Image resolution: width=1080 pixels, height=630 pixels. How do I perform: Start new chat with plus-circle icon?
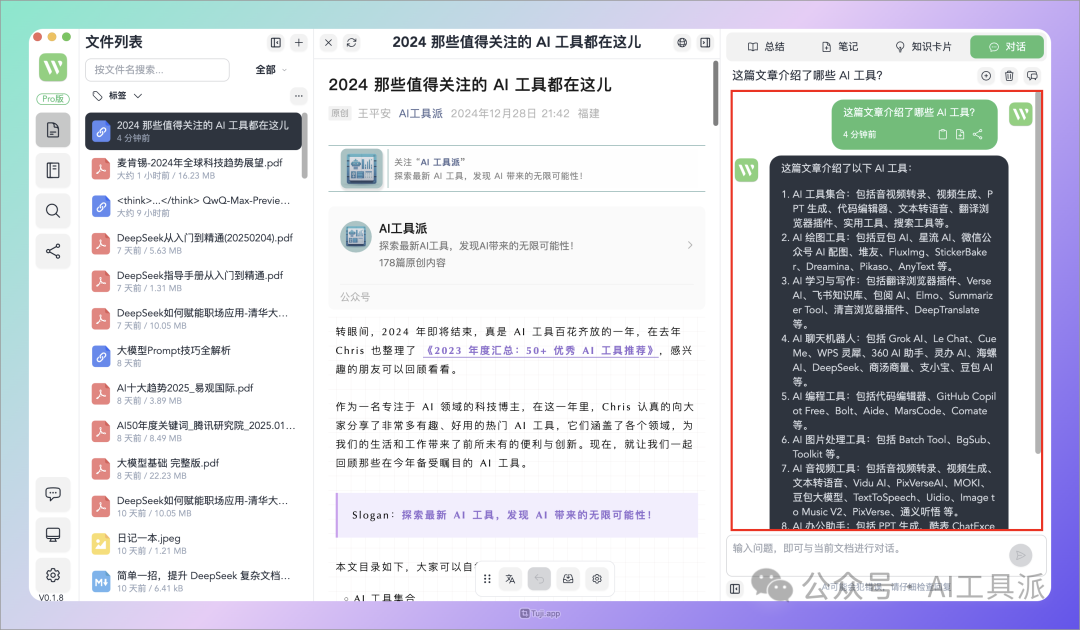[x=986, y=76]
